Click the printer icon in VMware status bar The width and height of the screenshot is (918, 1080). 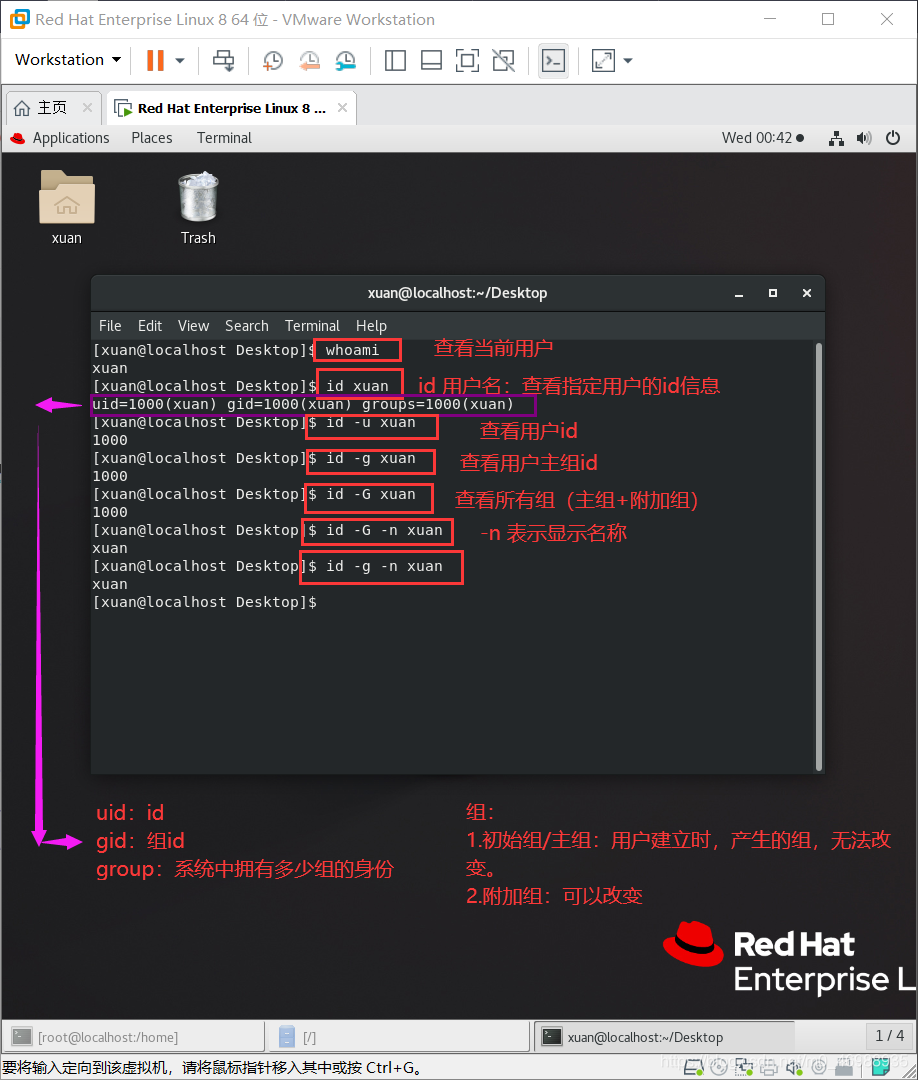(769, 1067)
